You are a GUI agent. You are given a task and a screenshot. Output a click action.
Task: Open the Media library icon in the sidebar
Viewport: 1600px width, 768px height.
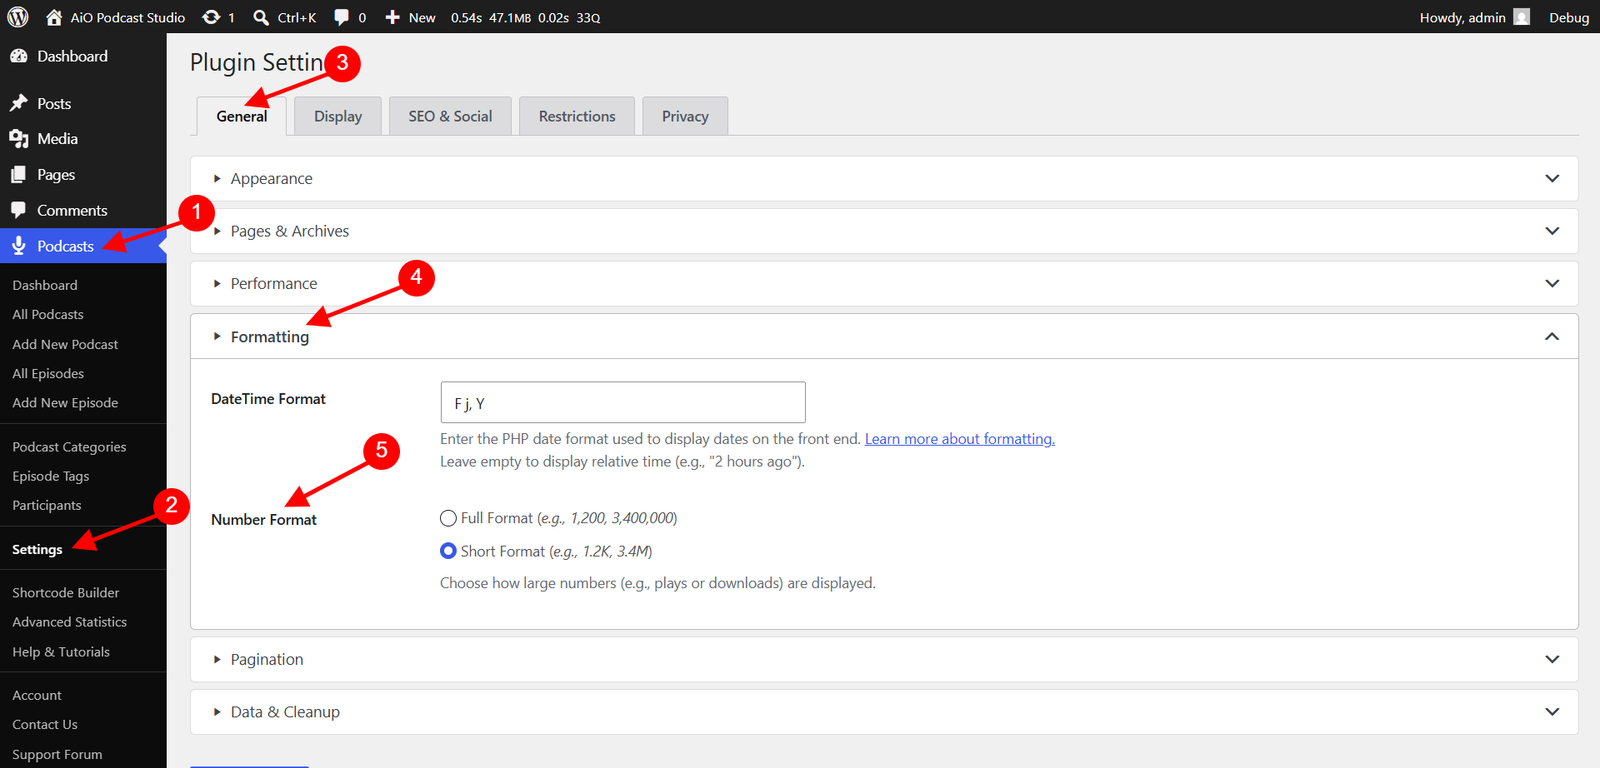[x=19, y=139]
